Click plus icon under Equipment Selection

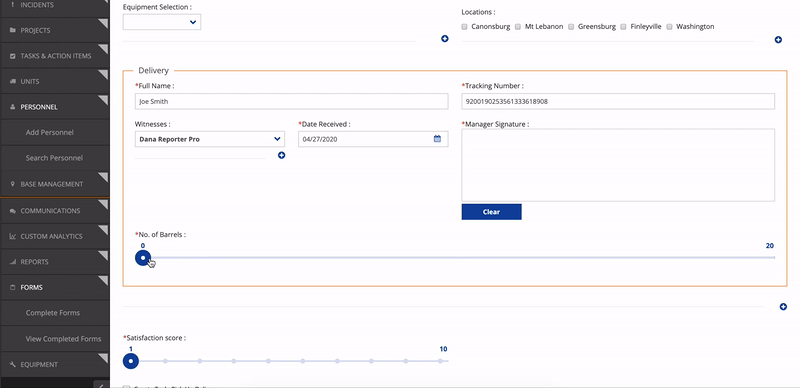pos(445,39)
